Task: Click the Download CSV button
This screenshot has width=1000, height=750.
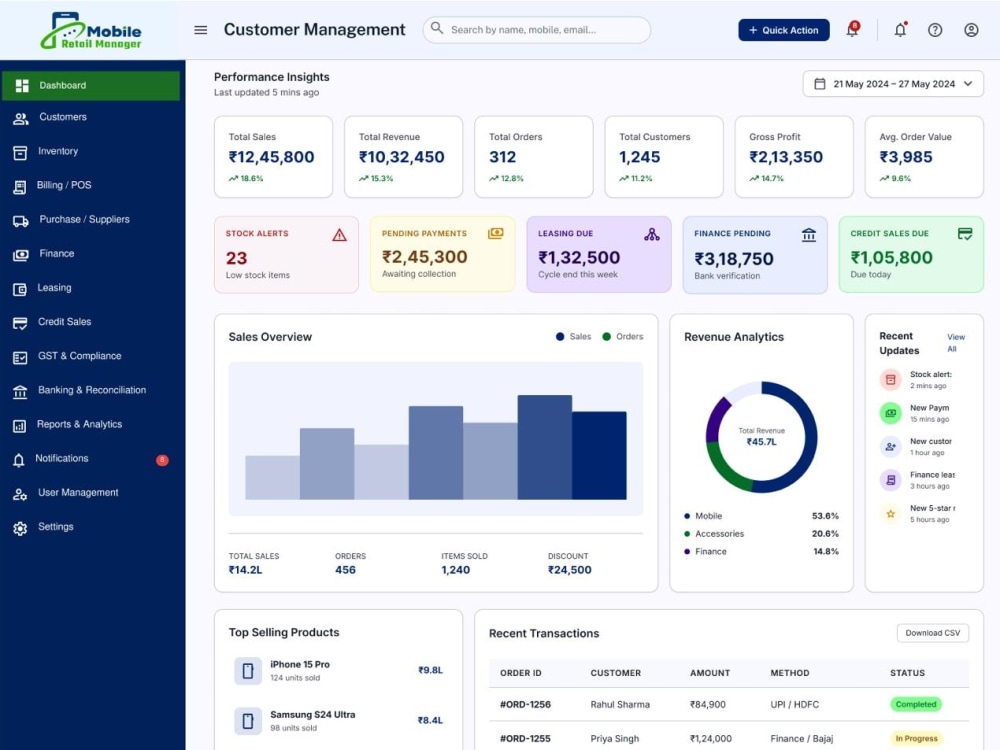Action: 932,633
